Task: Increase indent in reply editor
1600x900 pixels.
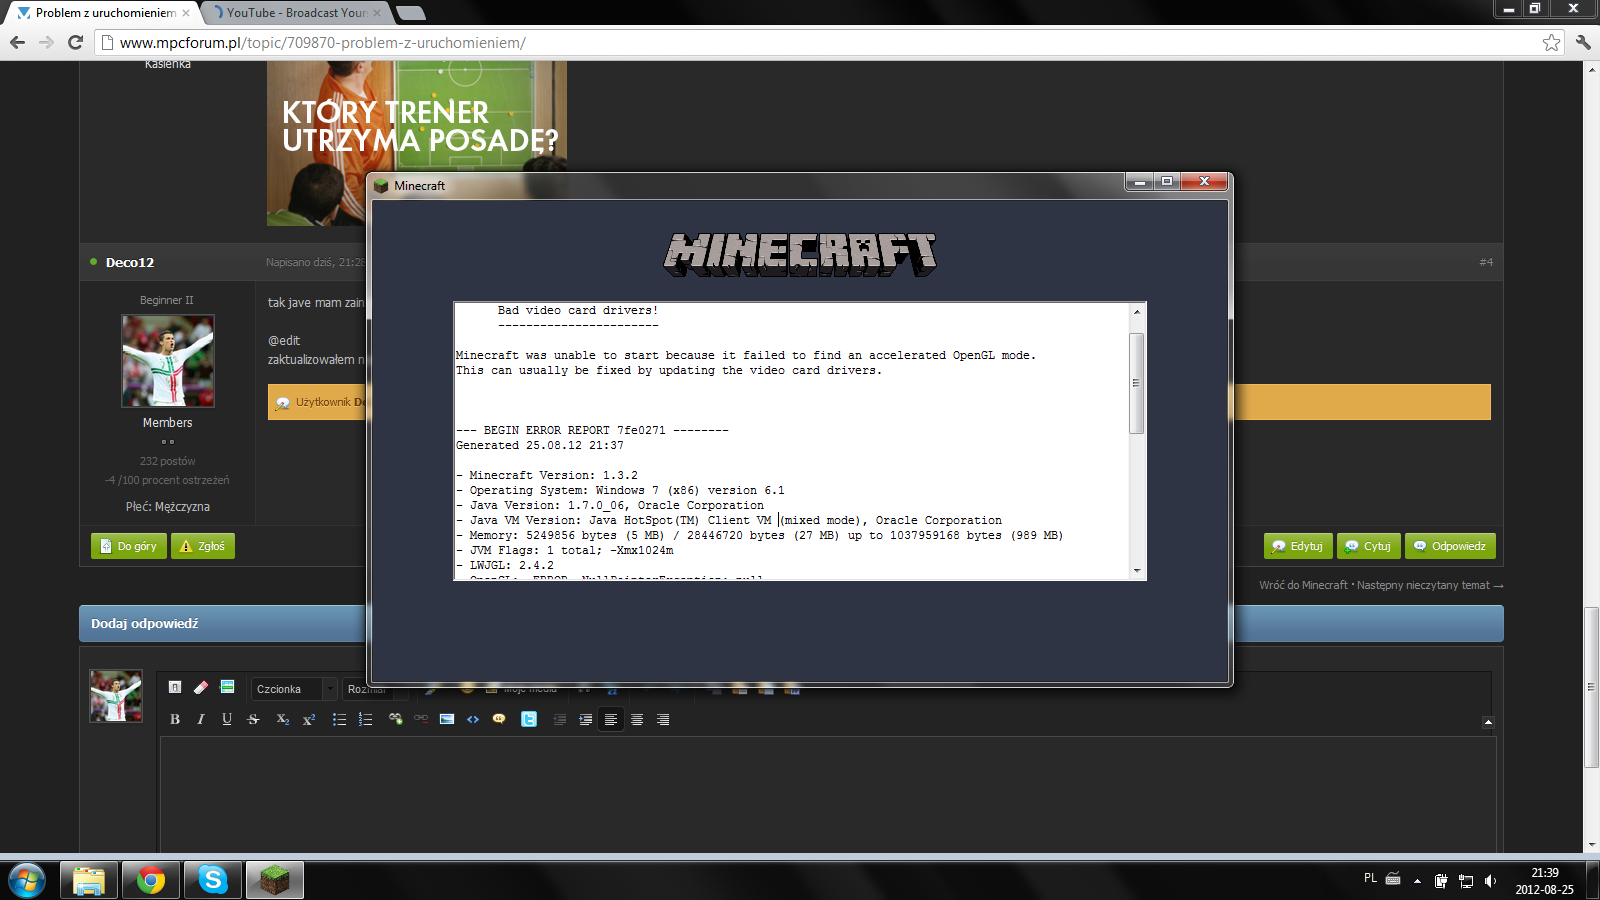Action: tap(585, 719)
